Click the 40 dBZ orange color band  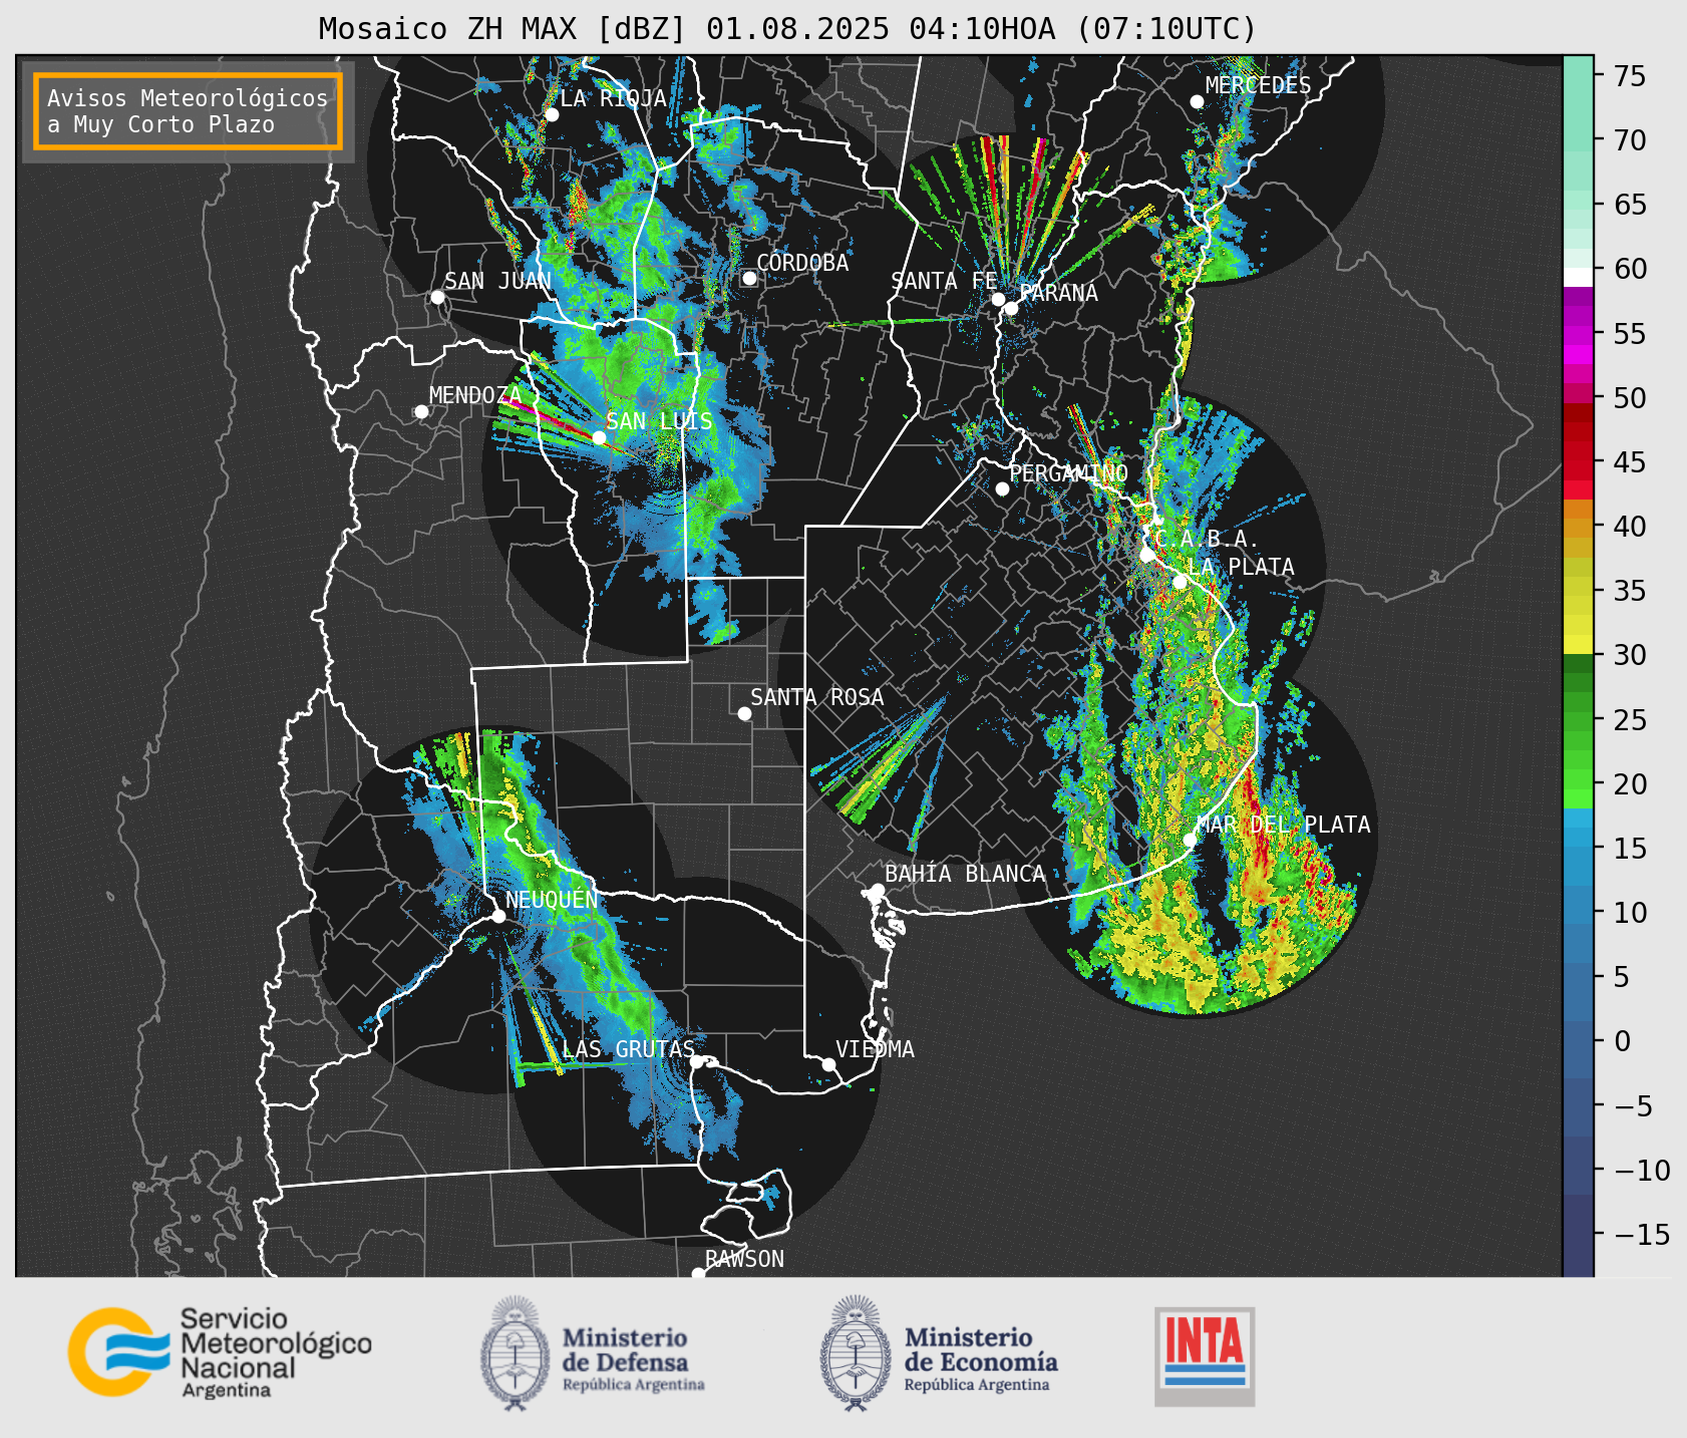click(x=1578, y=527)
